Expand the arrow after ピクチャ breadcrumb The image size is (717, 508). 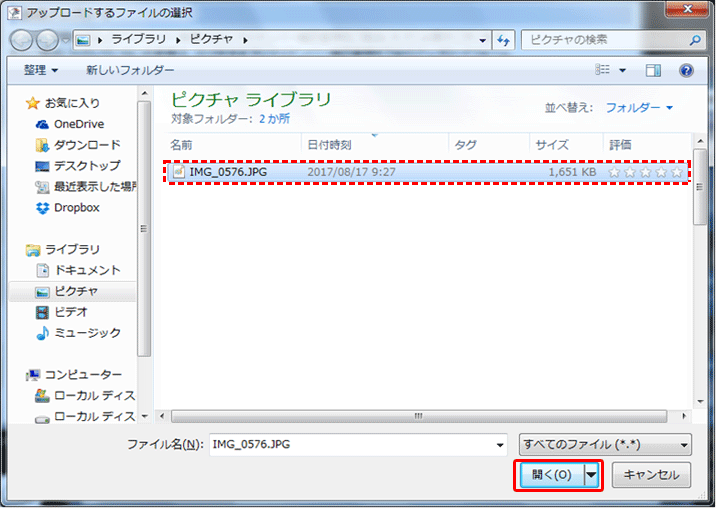246,40
